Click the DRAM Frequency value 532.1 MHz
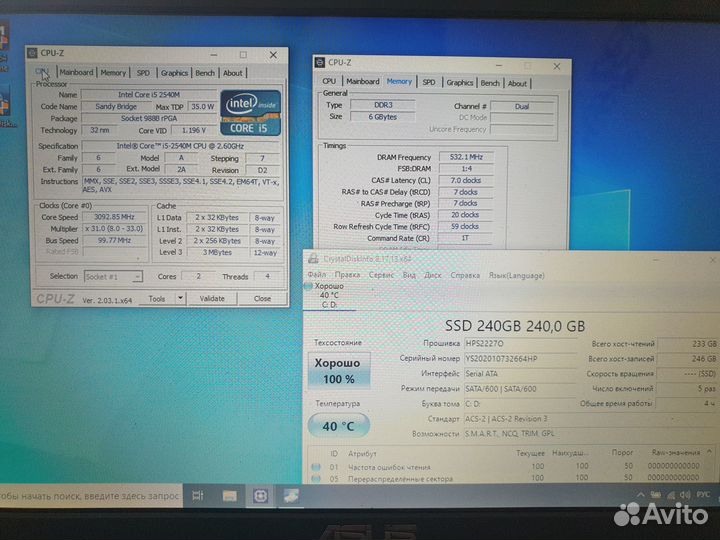The height and width of the screenshot is (540, 720). coord(466,157)
